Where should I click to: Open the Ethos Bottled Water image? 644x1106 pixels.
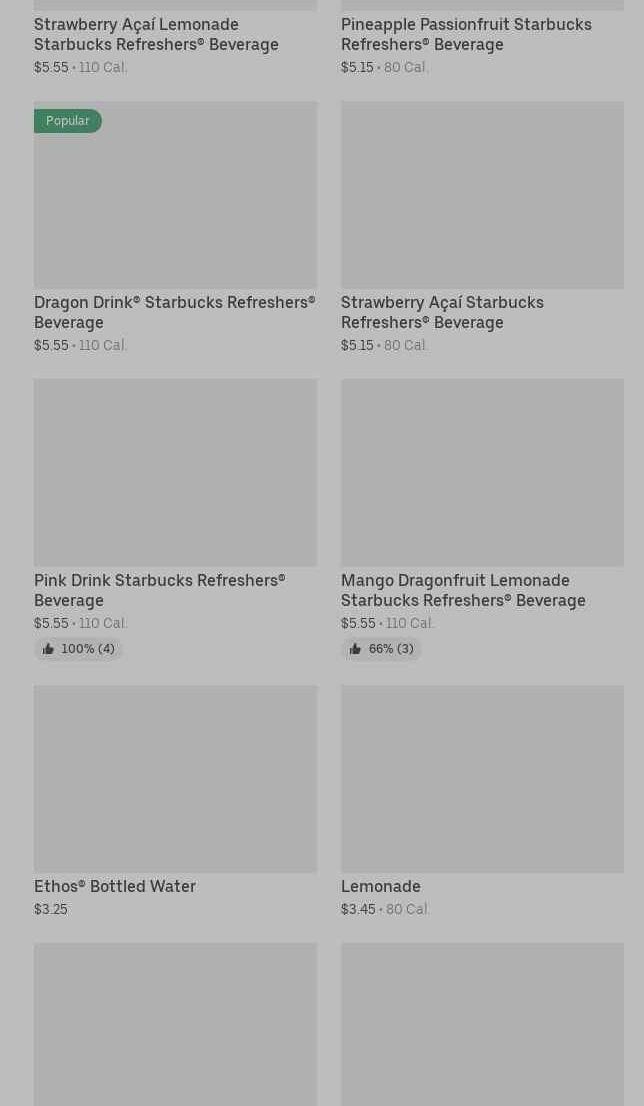(x=176, y=779)
